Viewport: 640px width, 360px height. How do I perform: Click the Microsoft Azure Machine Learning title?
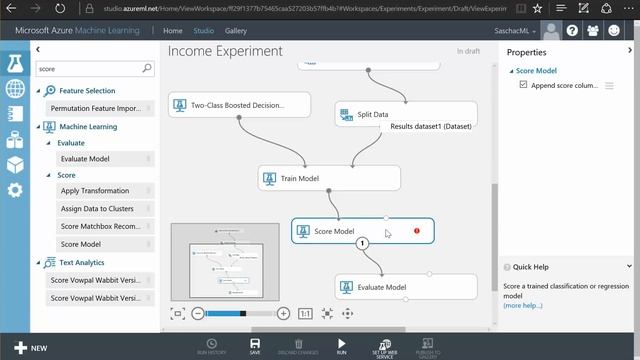click(x=77, y=30)
